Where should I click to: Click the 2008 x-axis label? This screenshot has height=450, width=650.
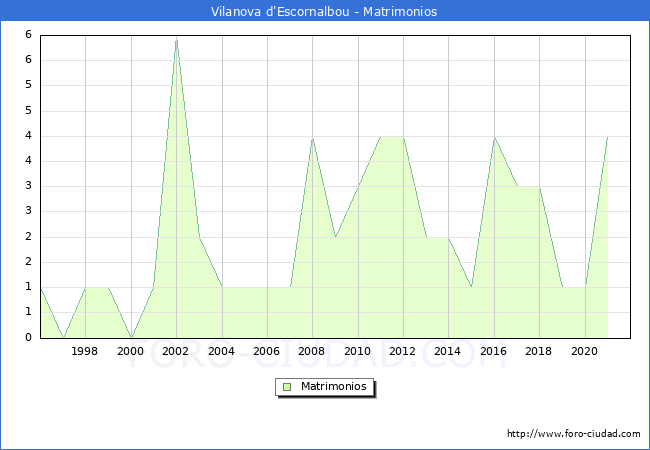(x=311, y=351)
